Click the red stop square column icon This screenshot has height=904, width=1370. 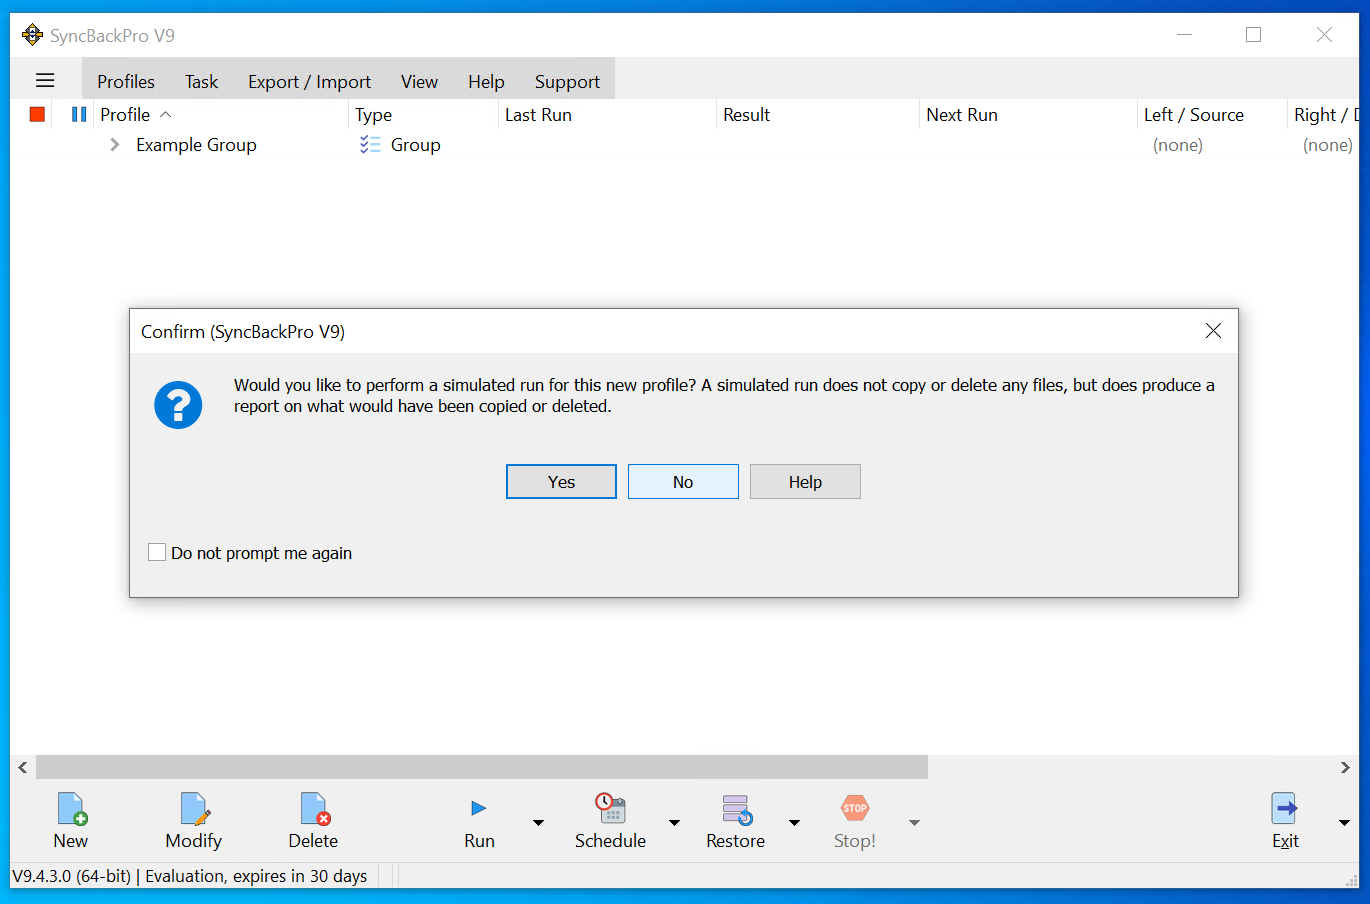pyautogui.click(x=37, y=114)
